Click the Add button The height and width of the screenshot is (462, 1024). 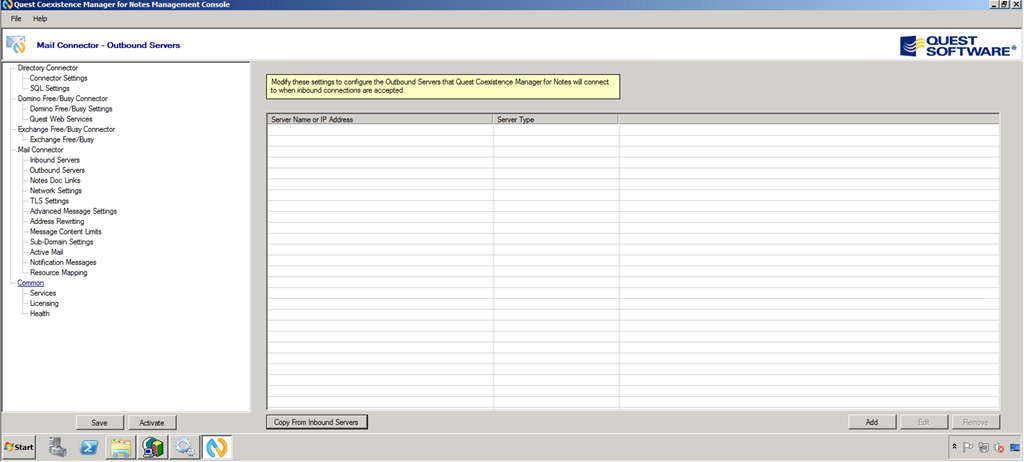coord(872,422)
